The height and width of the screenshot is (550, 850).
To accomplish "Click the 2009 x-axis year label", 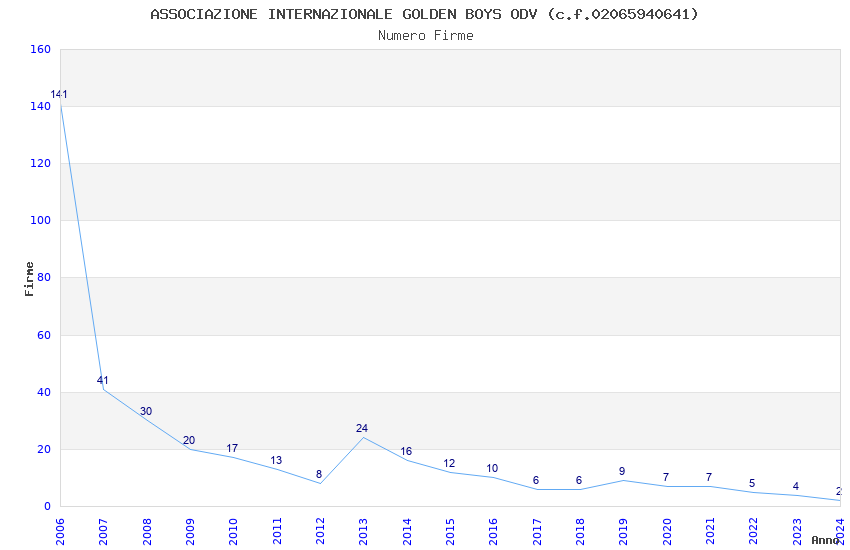I will click(190, 531).
